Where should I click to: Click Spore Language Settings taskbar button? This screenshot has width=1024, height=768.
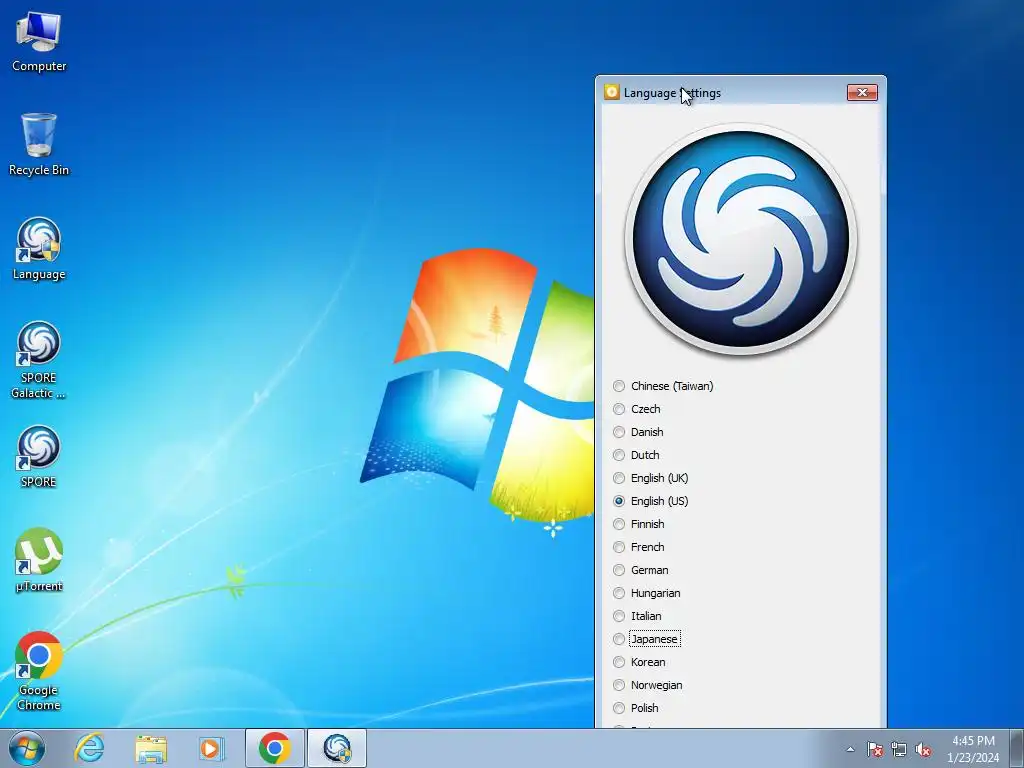coord(337,748)
